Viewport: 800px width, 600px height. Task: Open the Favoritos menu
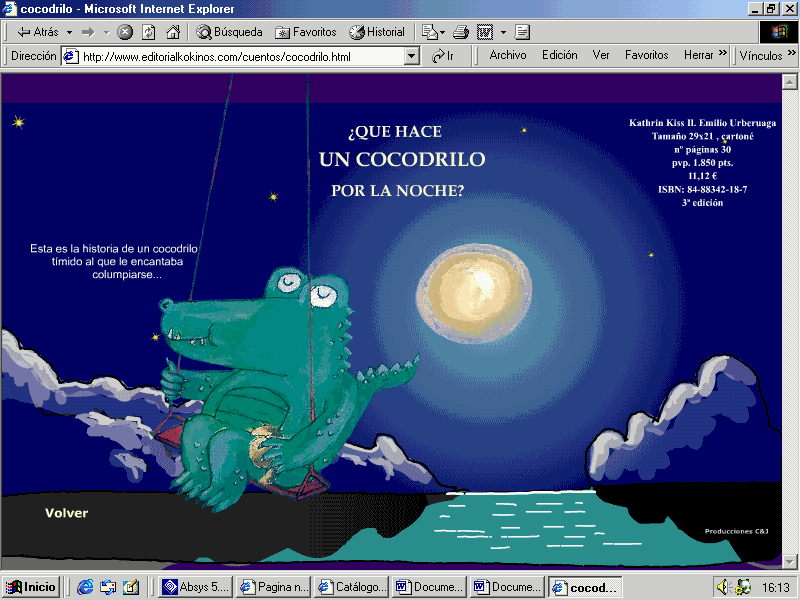[646, 55]
